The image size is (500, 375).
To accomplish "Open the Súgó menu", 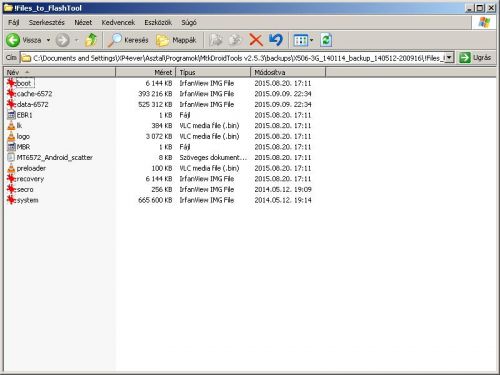I will click(189, 22).
